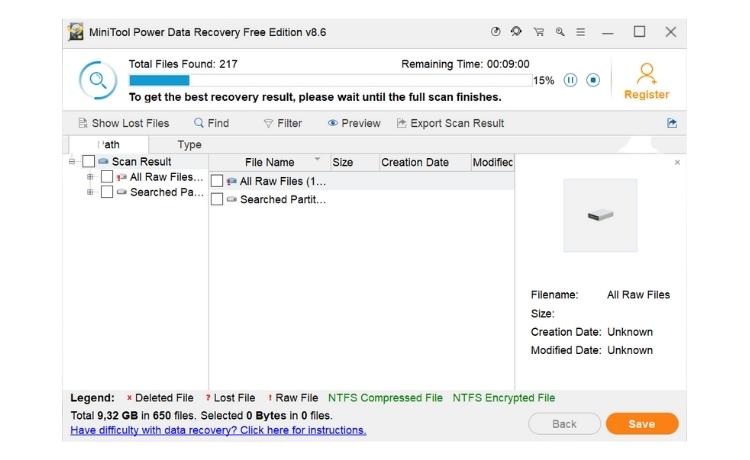Click the Raw File legend entry
Screen dimensions: 750x460
click(x=293, y=398)
